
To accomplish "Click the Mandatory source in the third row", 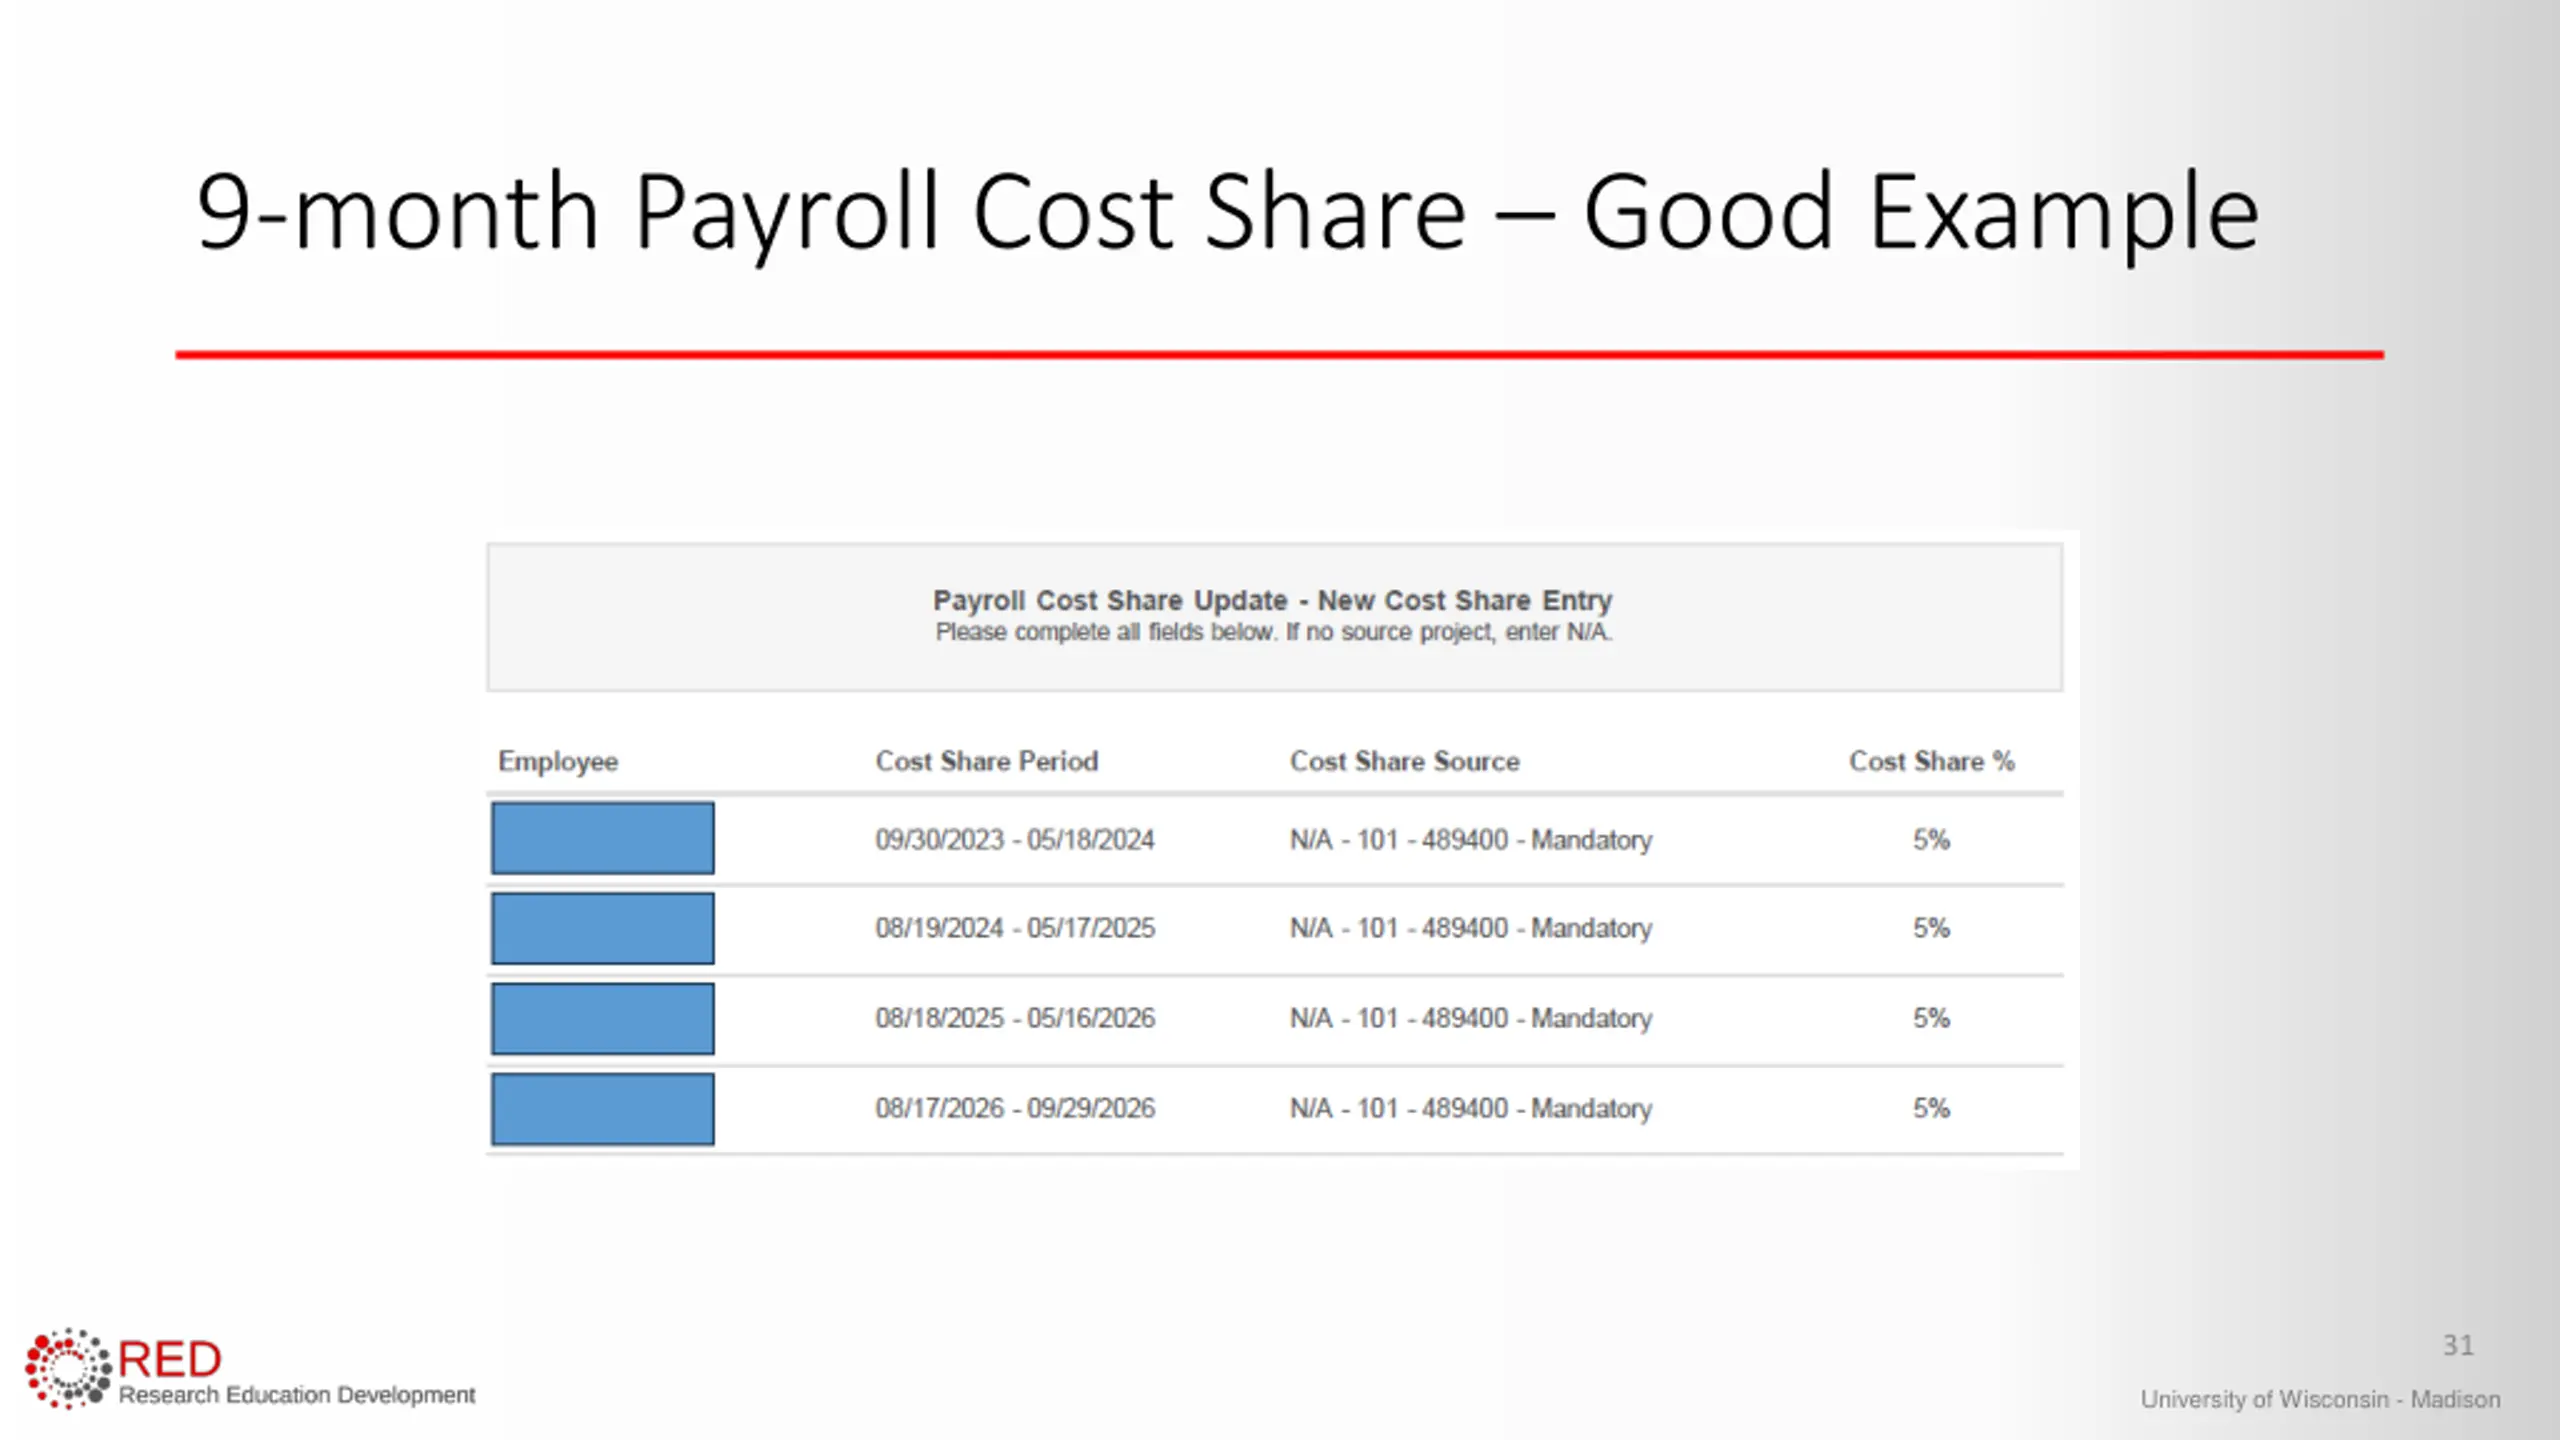I will point(1470,1018).
